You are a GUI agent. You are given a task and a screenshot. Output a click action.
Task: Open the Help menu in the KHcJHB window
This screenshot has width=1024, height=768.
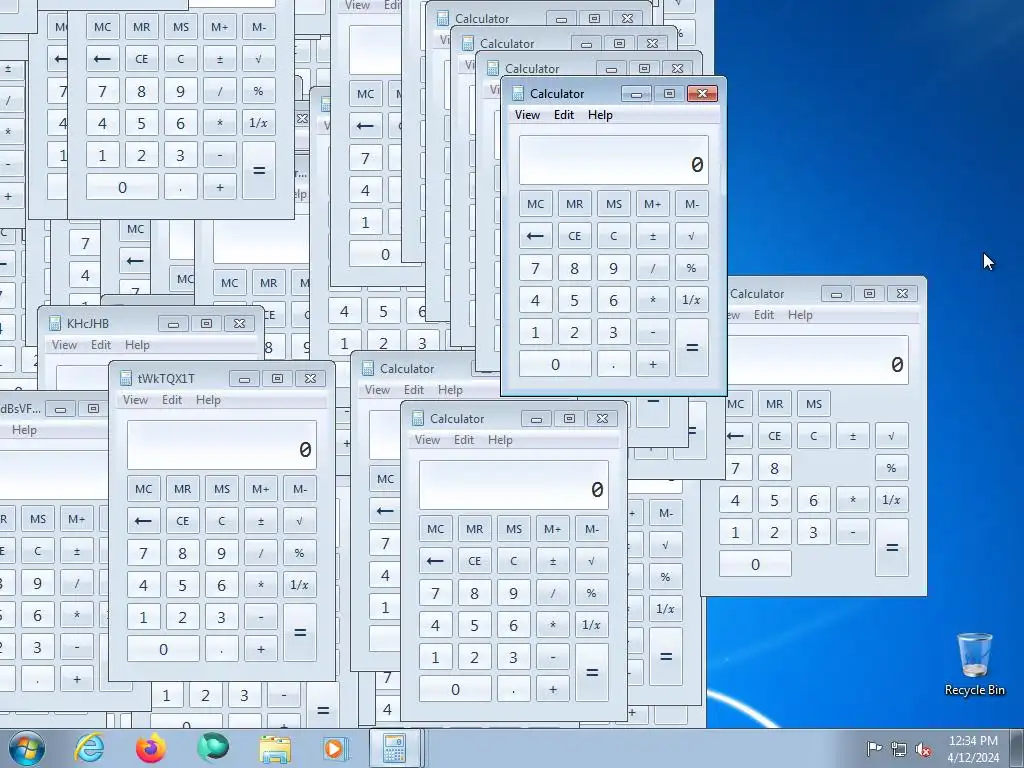(137, 345)
